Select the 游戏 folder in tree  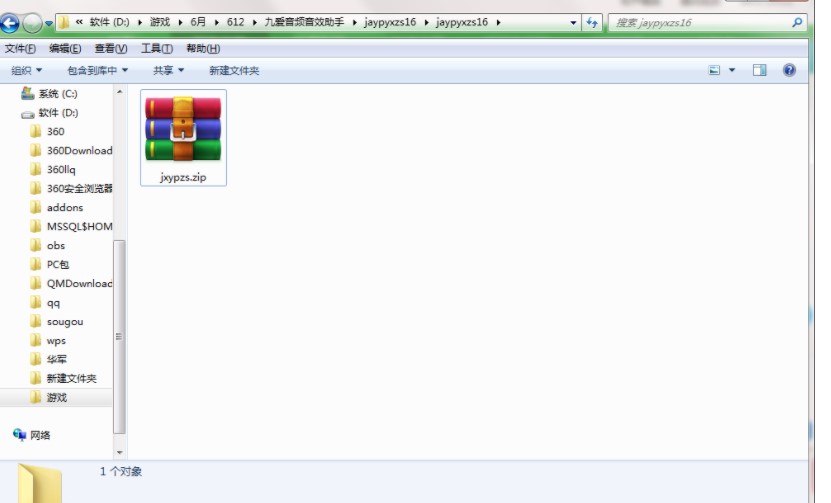48,398
